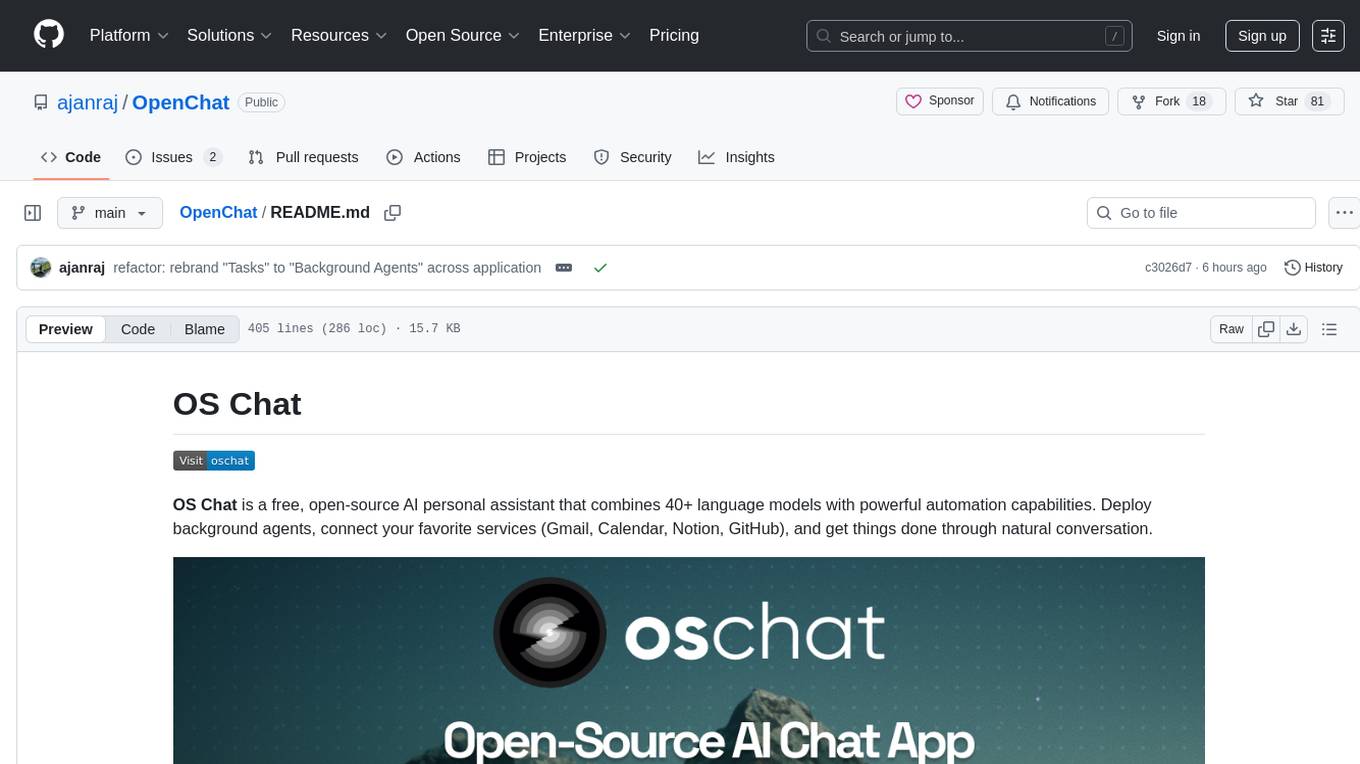Focus the Search or jump to field
The width and height of the screenshot is (1360, 764).
click(x=969, y=36)
